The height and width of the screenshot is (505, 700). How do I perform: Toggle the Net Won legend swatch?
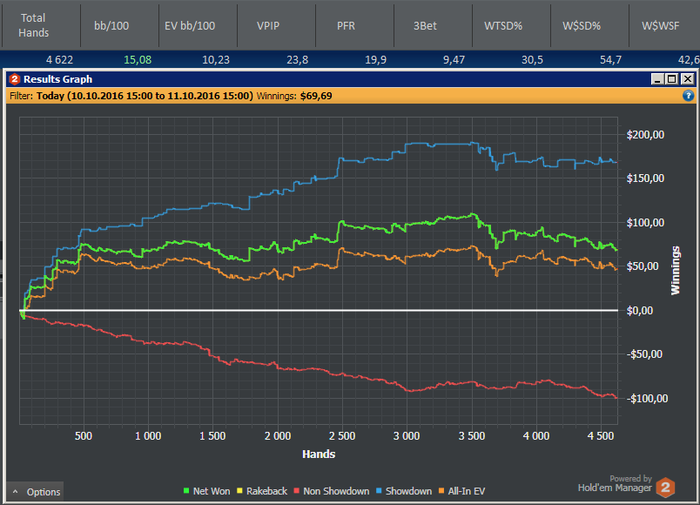186,491
